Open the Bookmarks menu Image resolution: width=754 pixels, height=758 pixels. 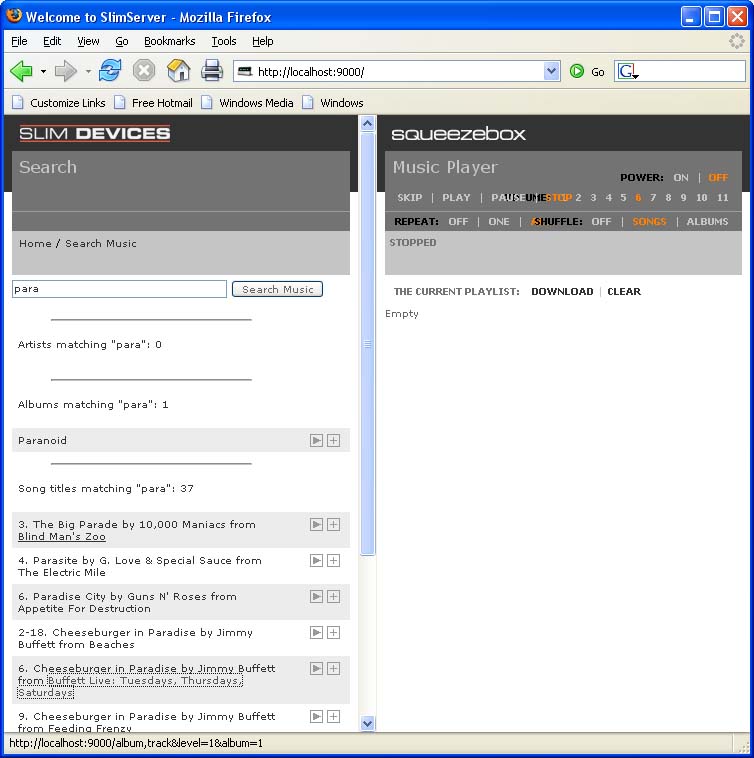[169, 41]
